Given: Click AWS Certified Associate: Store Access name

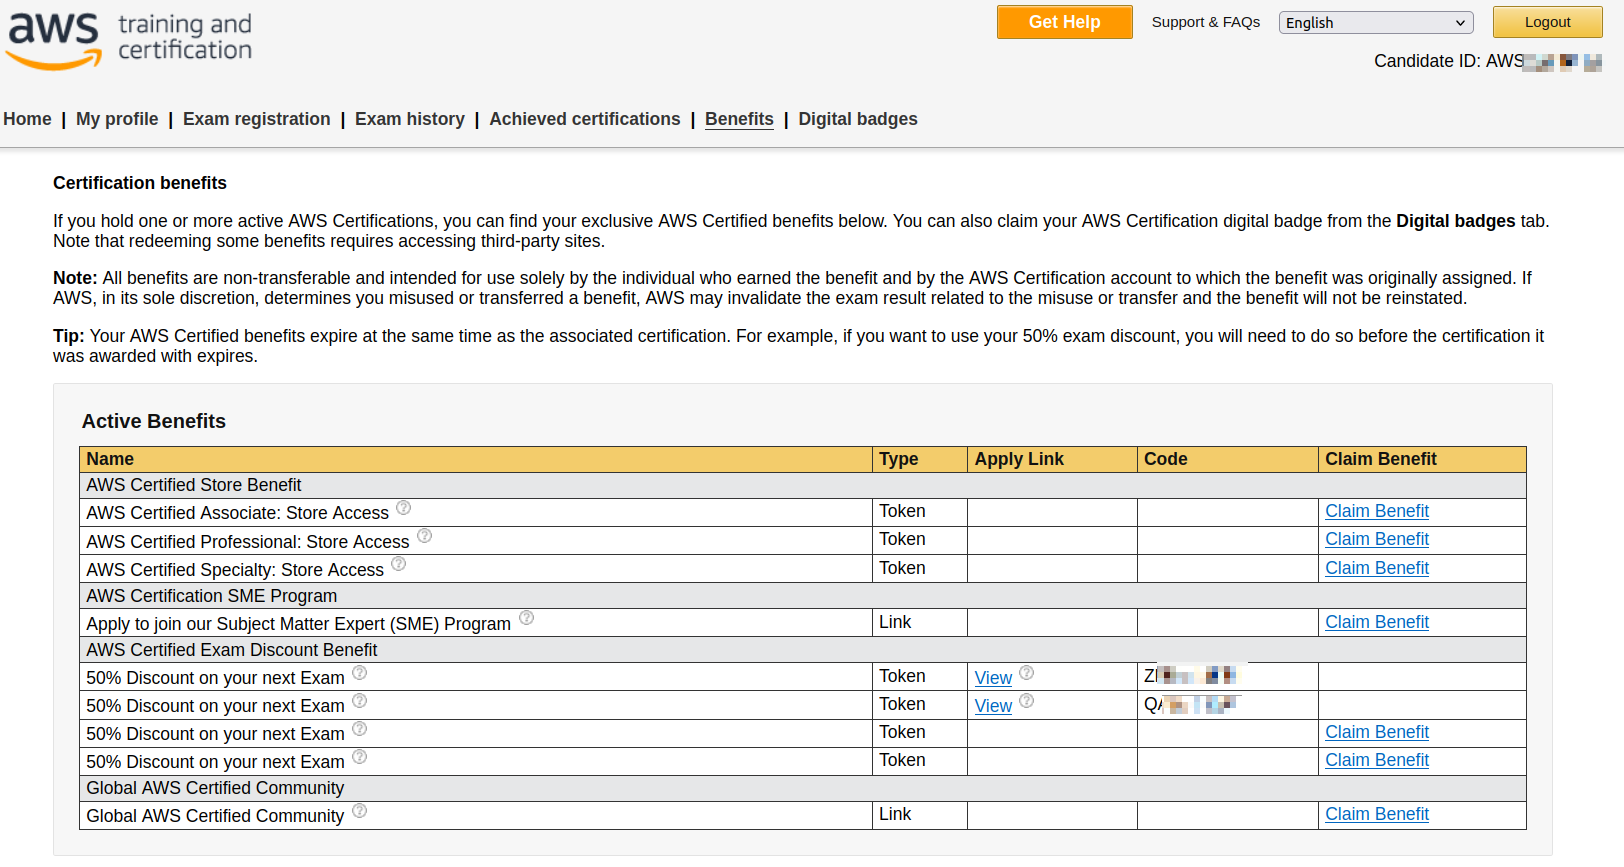Looking at the screenshot, I should [x=237, y=513].
